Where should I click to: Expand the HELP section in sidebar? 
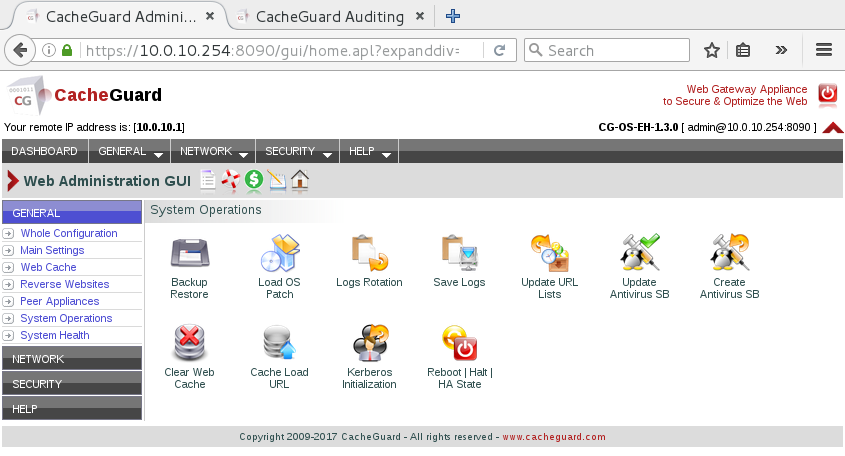pyautogui.click(x=72, y=409)
